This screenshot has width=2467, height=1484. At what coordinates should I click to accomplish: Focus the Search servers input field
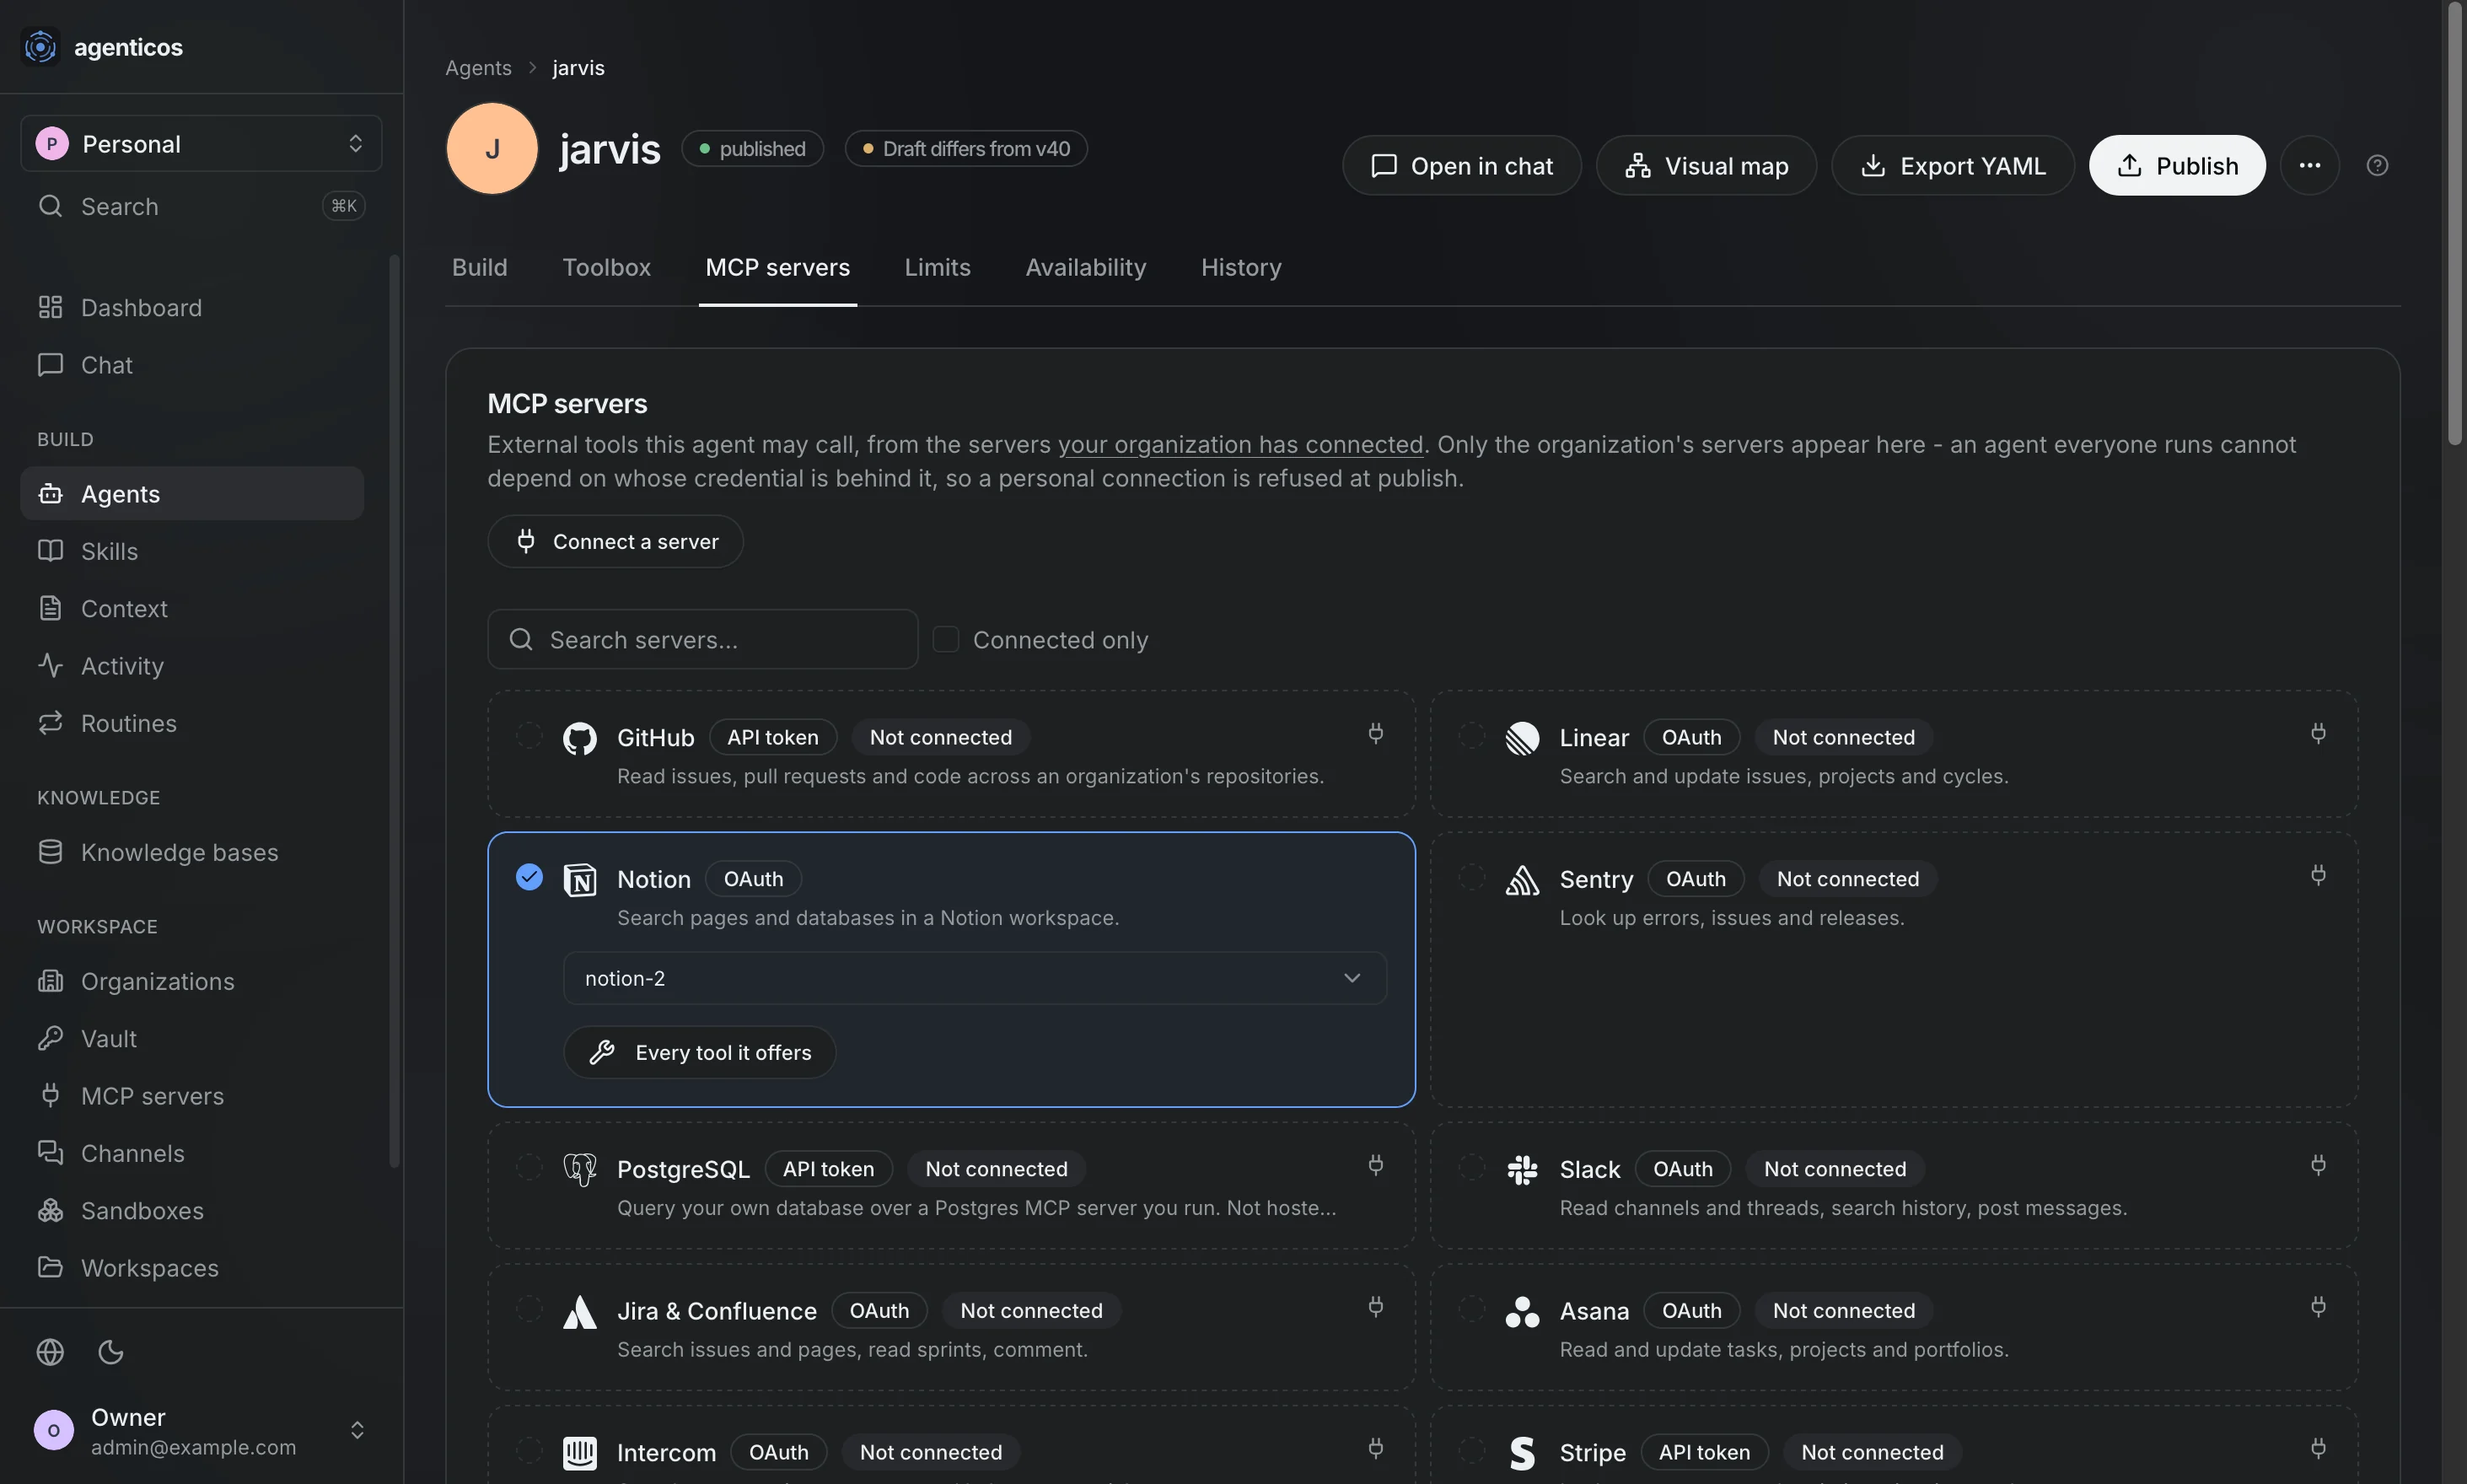(702, 639)
